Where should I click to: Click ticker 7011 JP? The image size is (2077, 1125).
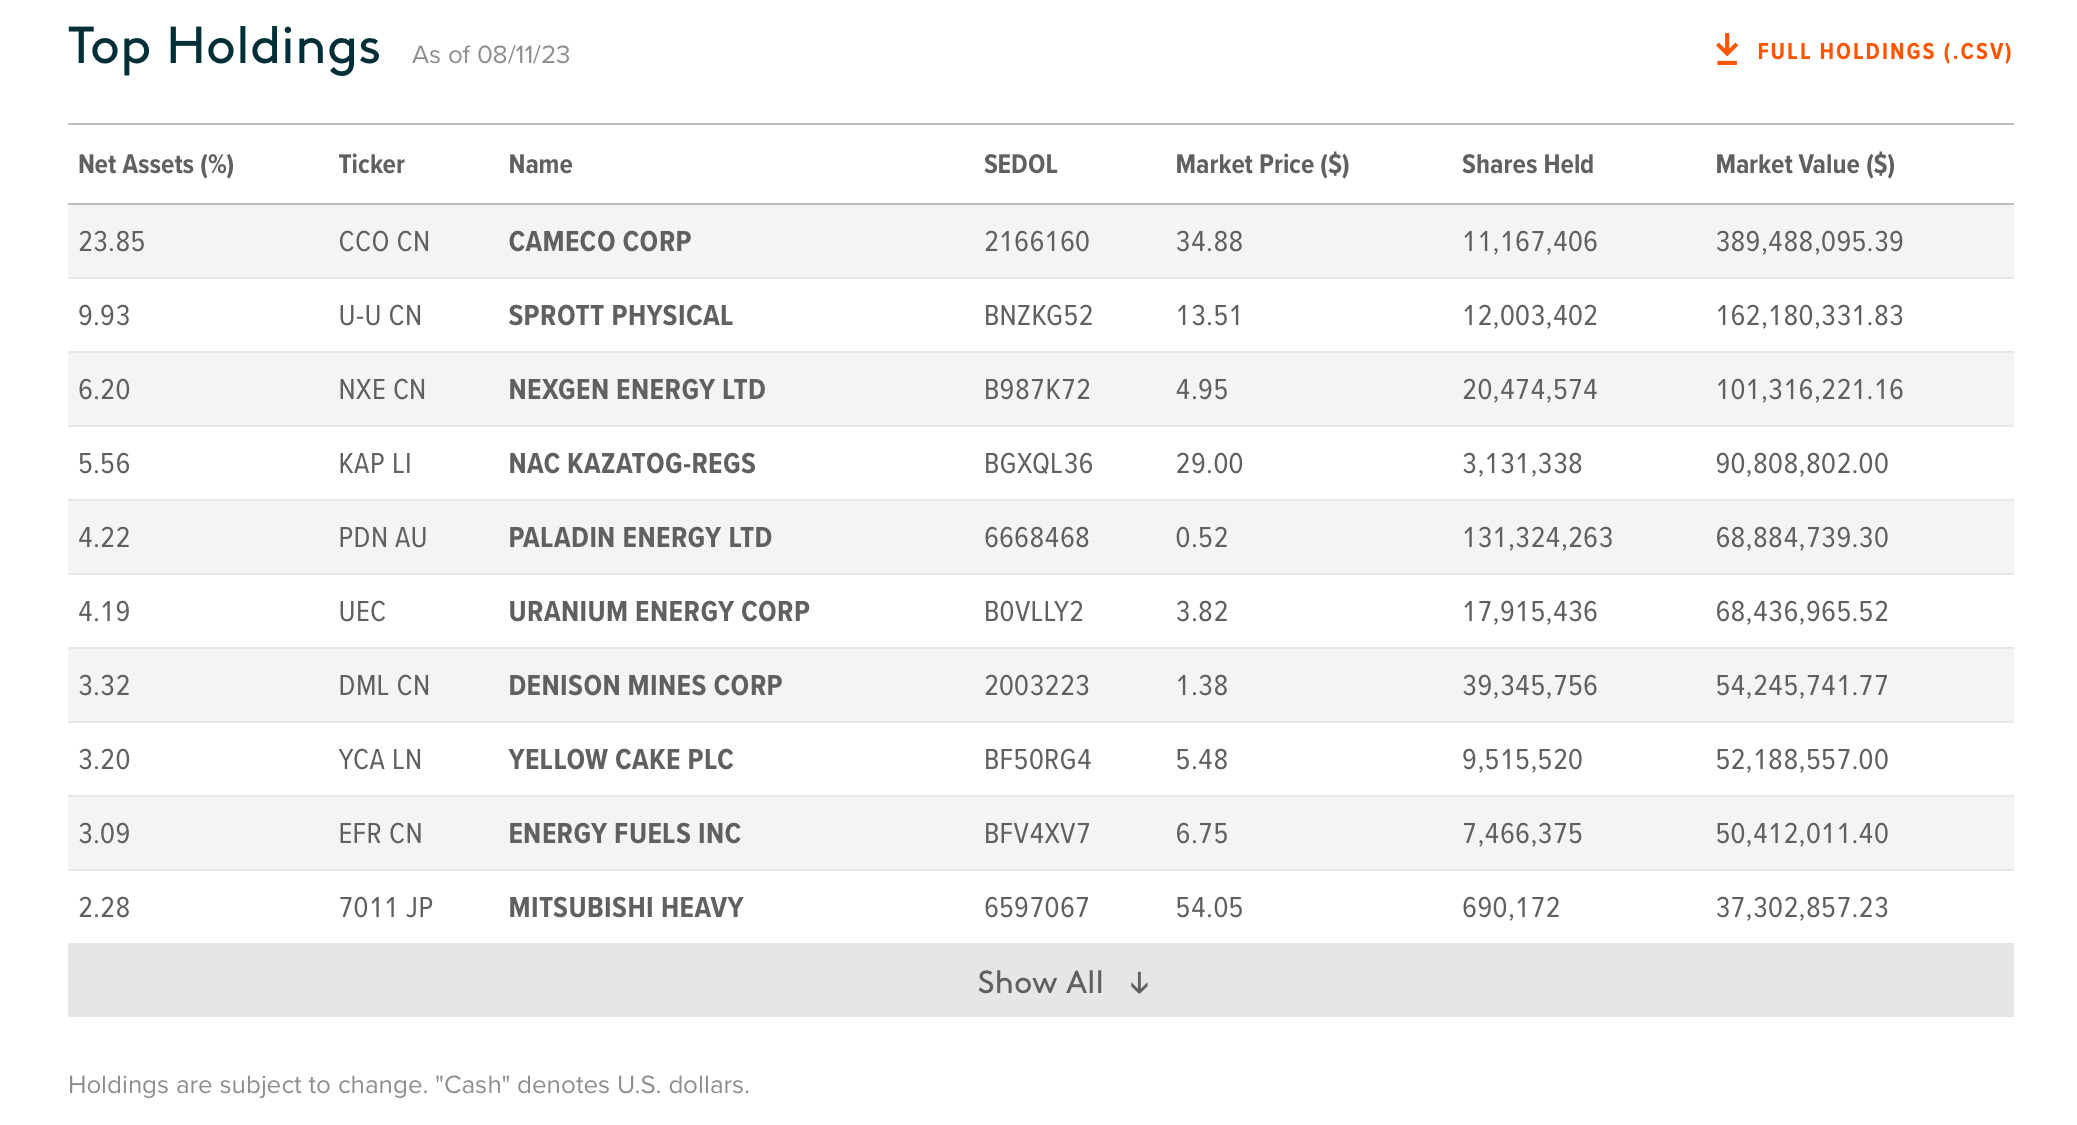[386, 908]
